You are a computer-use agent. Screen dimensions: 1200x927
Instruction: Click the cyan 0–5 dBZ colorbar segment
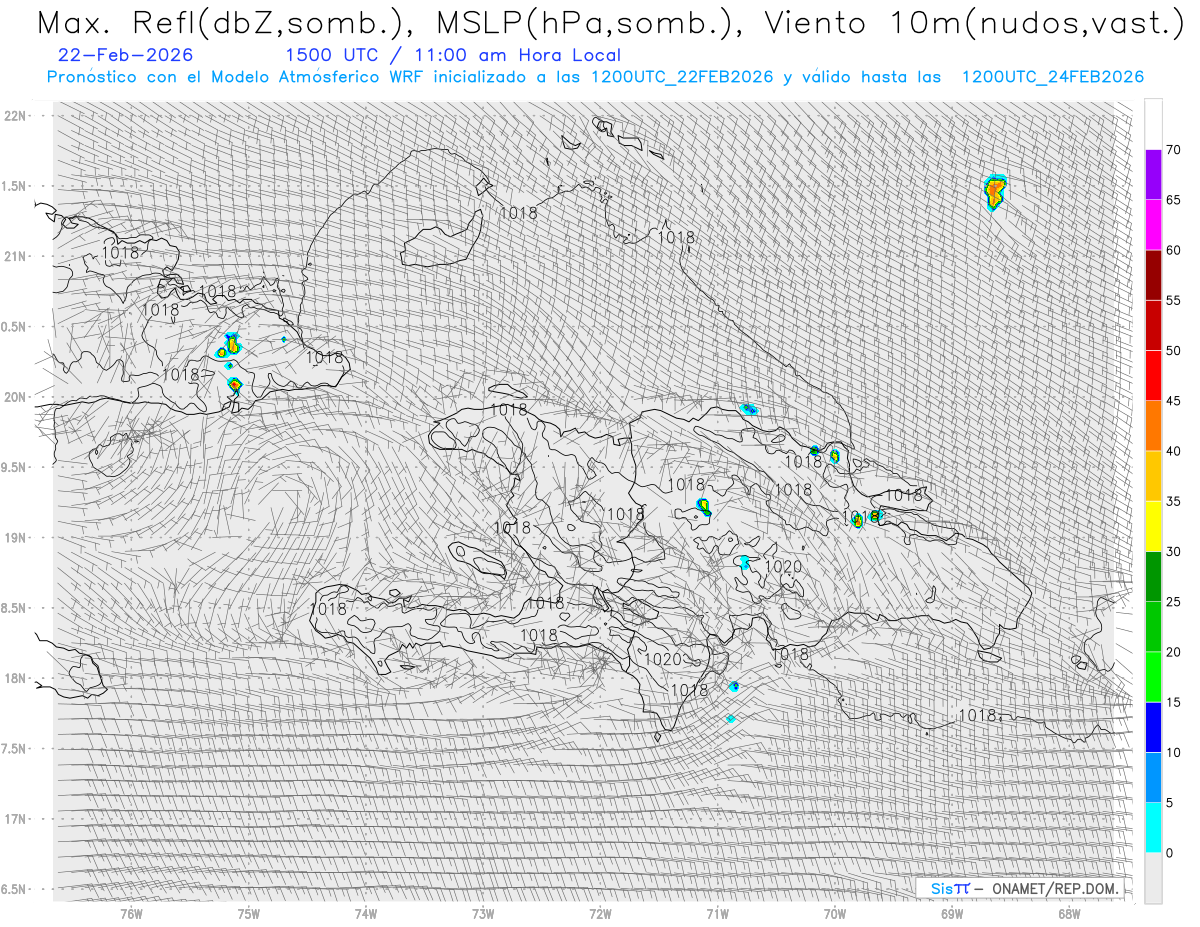coord(1153,827)
